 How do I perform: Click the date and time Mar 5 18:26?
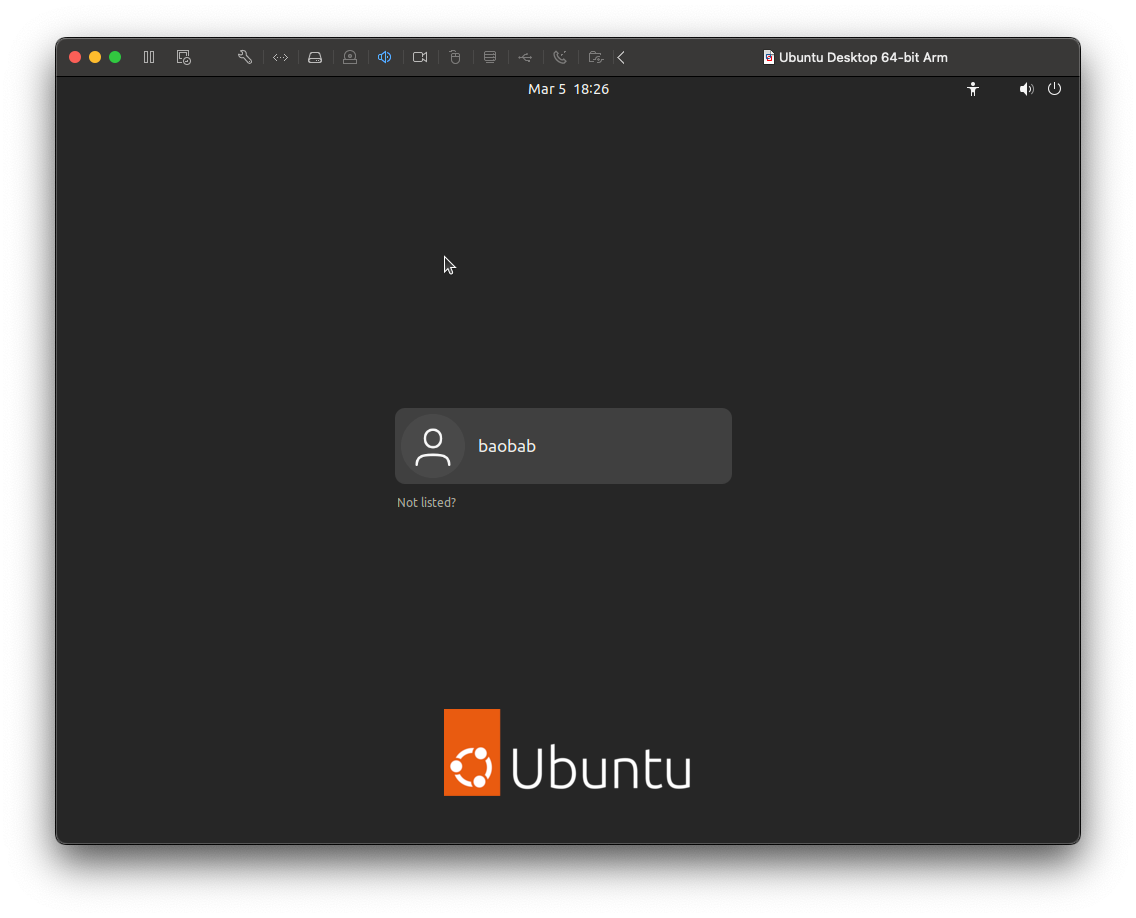click(x=568, y=89)
